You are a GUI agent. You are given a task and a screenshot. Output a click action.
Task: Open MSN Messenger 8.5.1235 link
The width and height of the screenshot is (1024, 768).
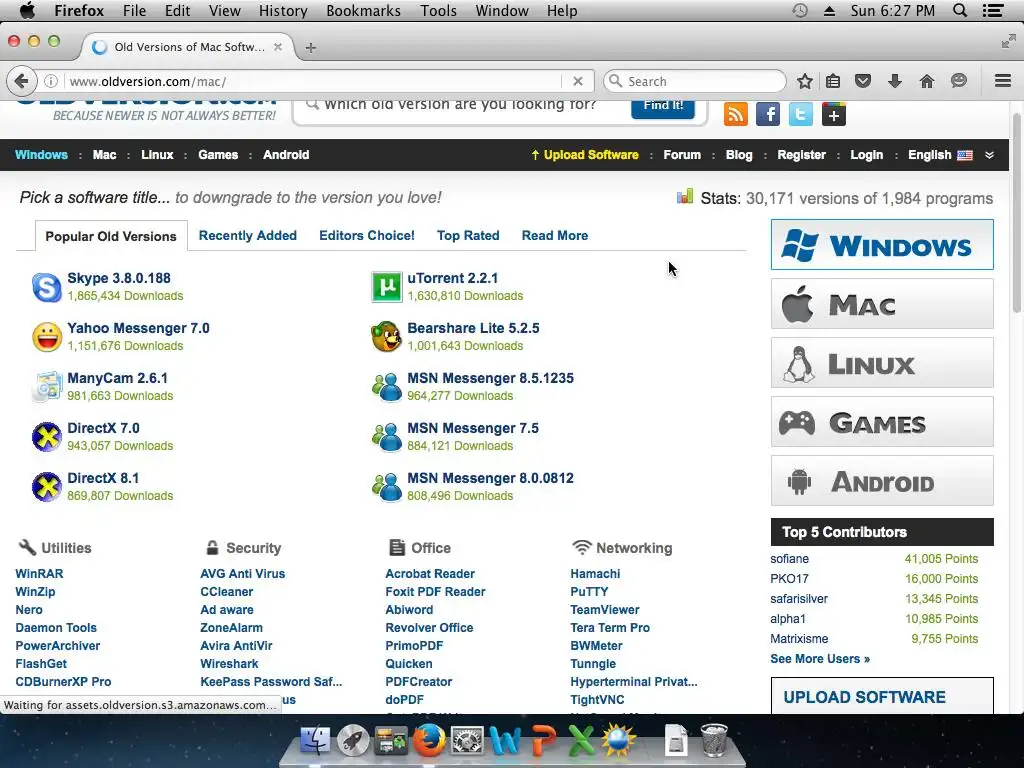click(x=490, y=378)
